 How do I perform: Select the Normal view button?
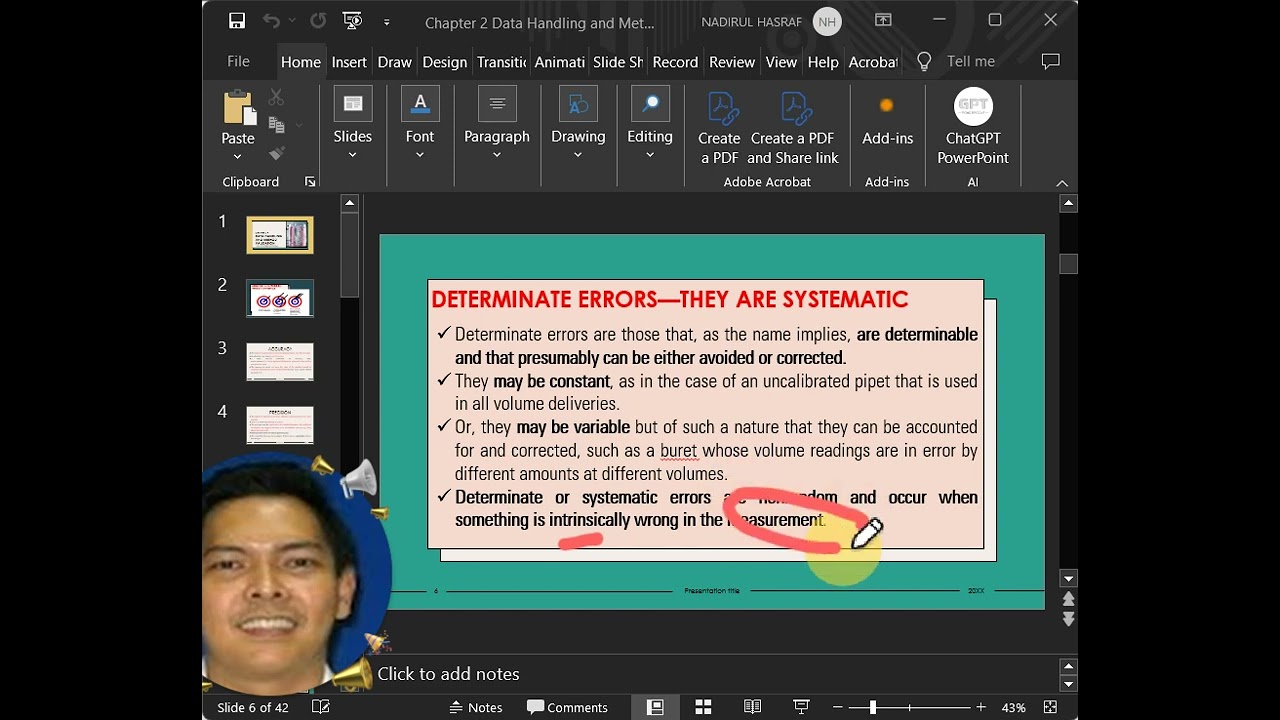pos(655,707)
